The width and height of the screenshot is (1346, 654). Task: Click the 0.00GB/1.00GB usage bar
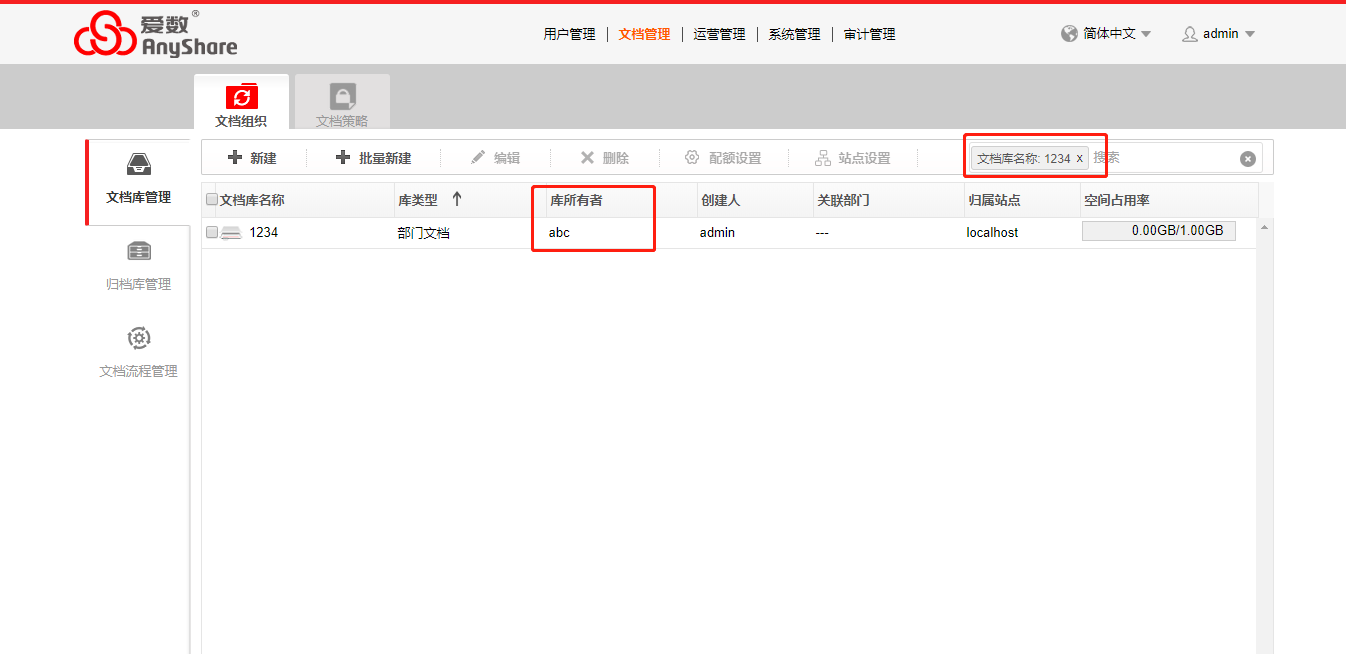[1159, 231]
